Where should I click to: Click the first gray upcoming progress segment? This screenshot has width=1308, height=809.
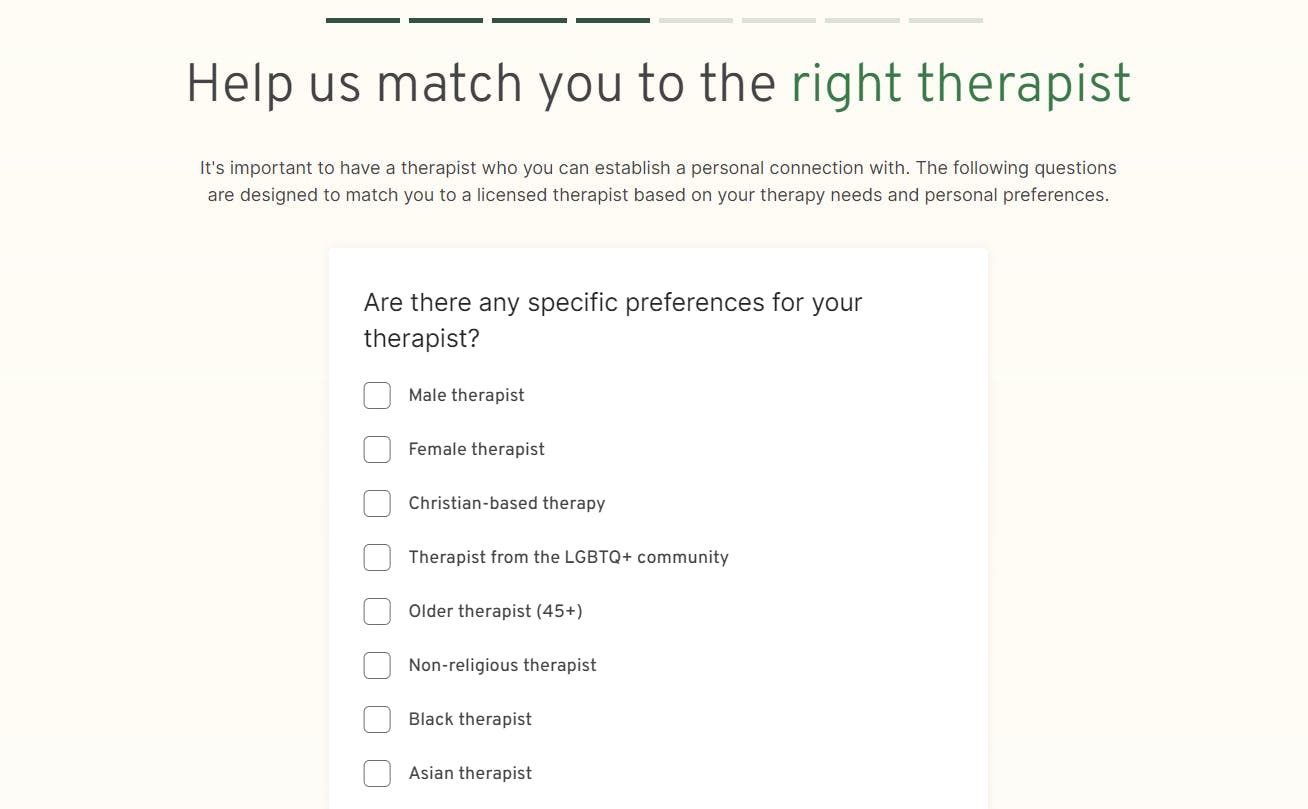tap(695, 18)
